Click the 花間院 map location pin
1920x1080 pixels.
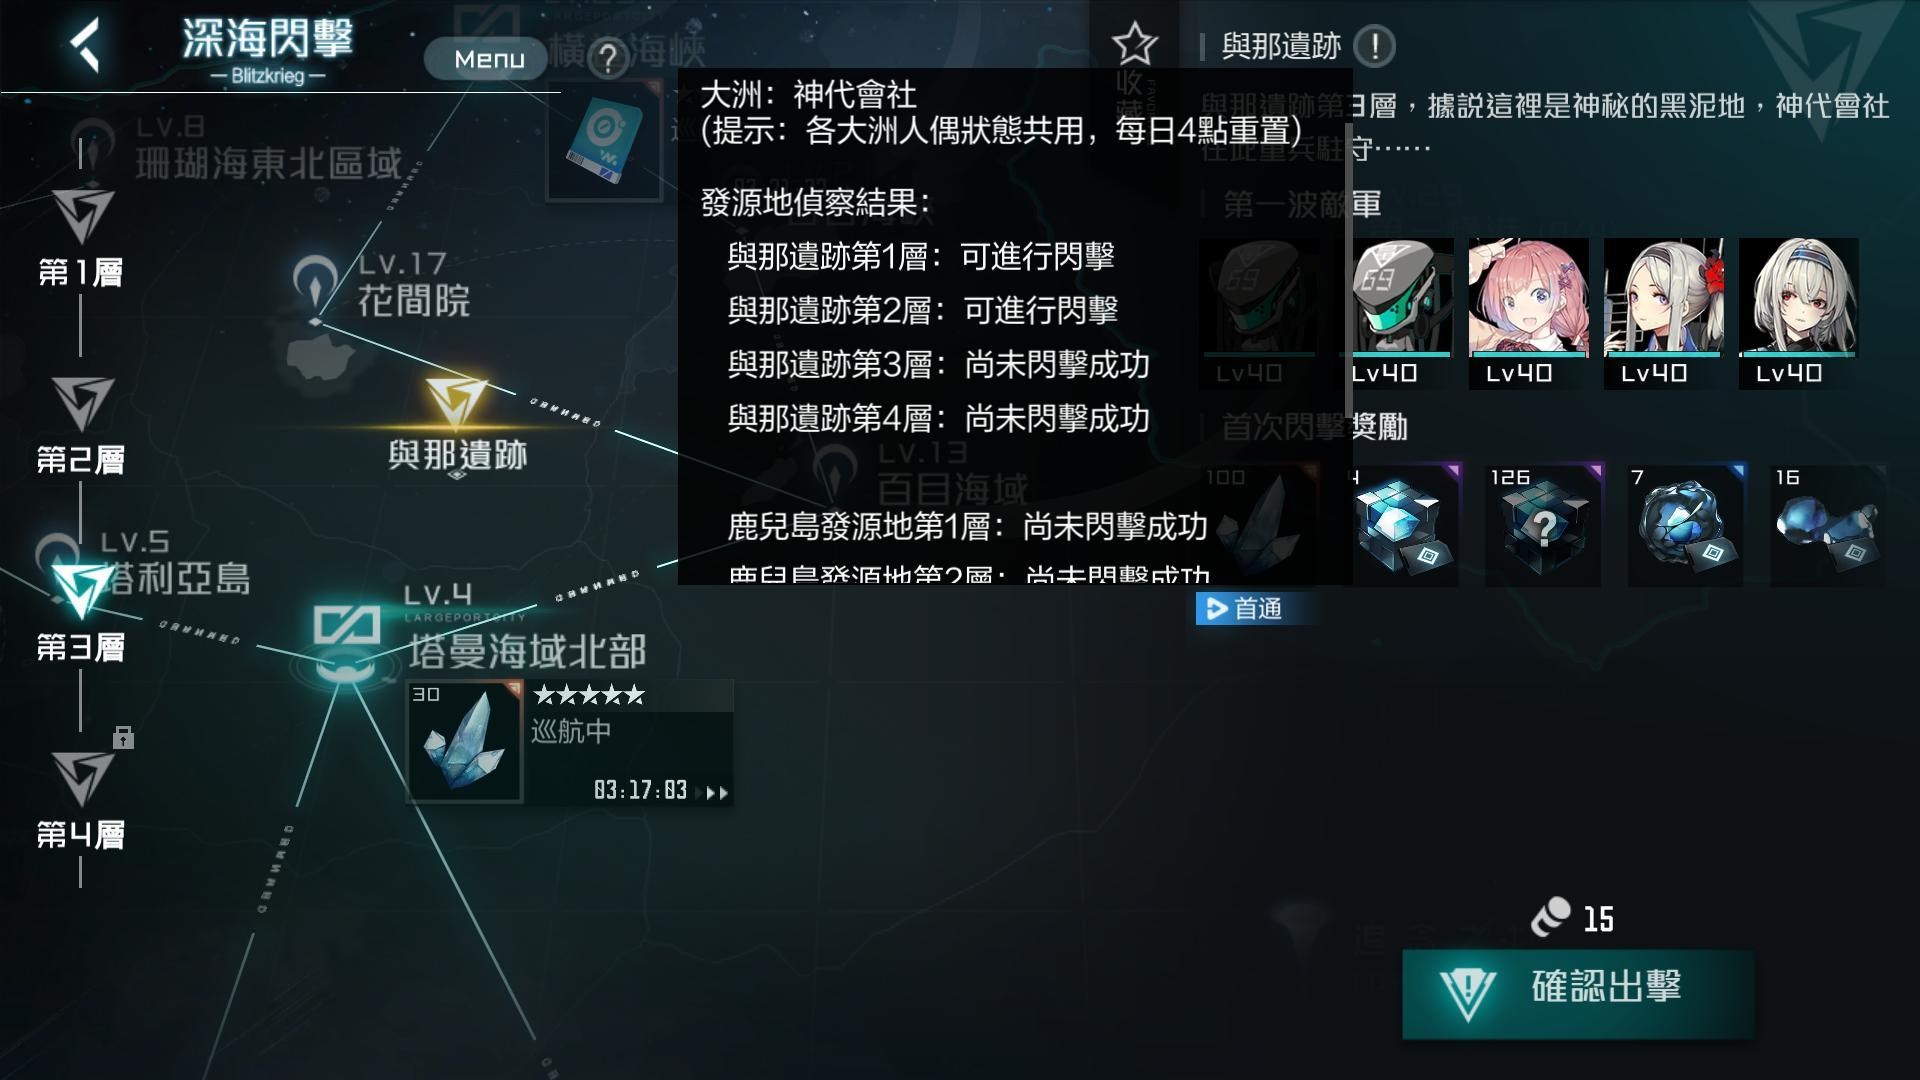(315, 286)
